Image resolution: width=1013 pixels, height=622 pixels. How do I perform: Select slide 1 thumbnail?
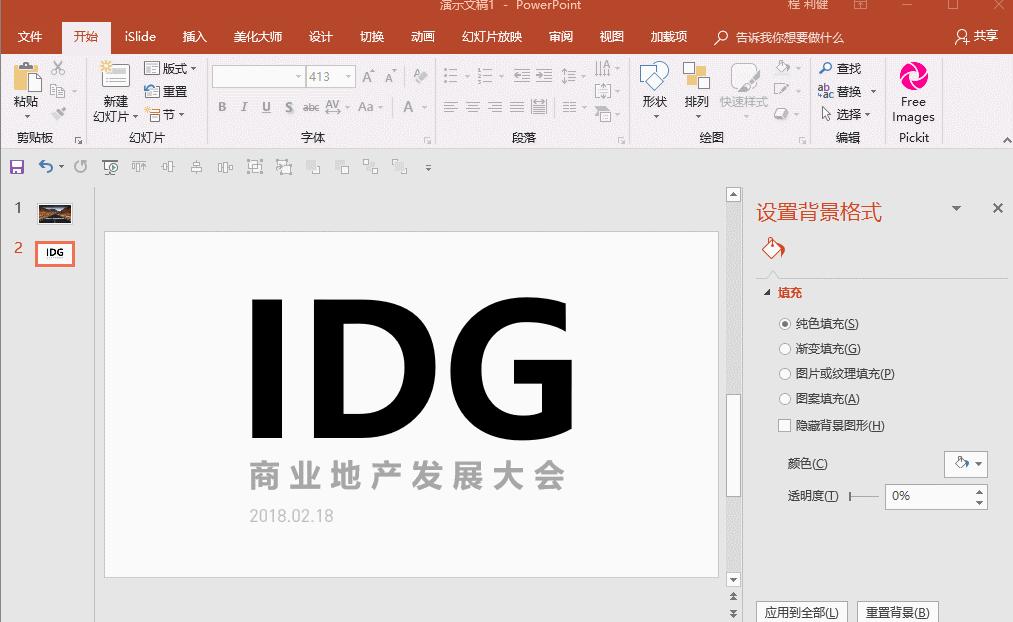54,213
